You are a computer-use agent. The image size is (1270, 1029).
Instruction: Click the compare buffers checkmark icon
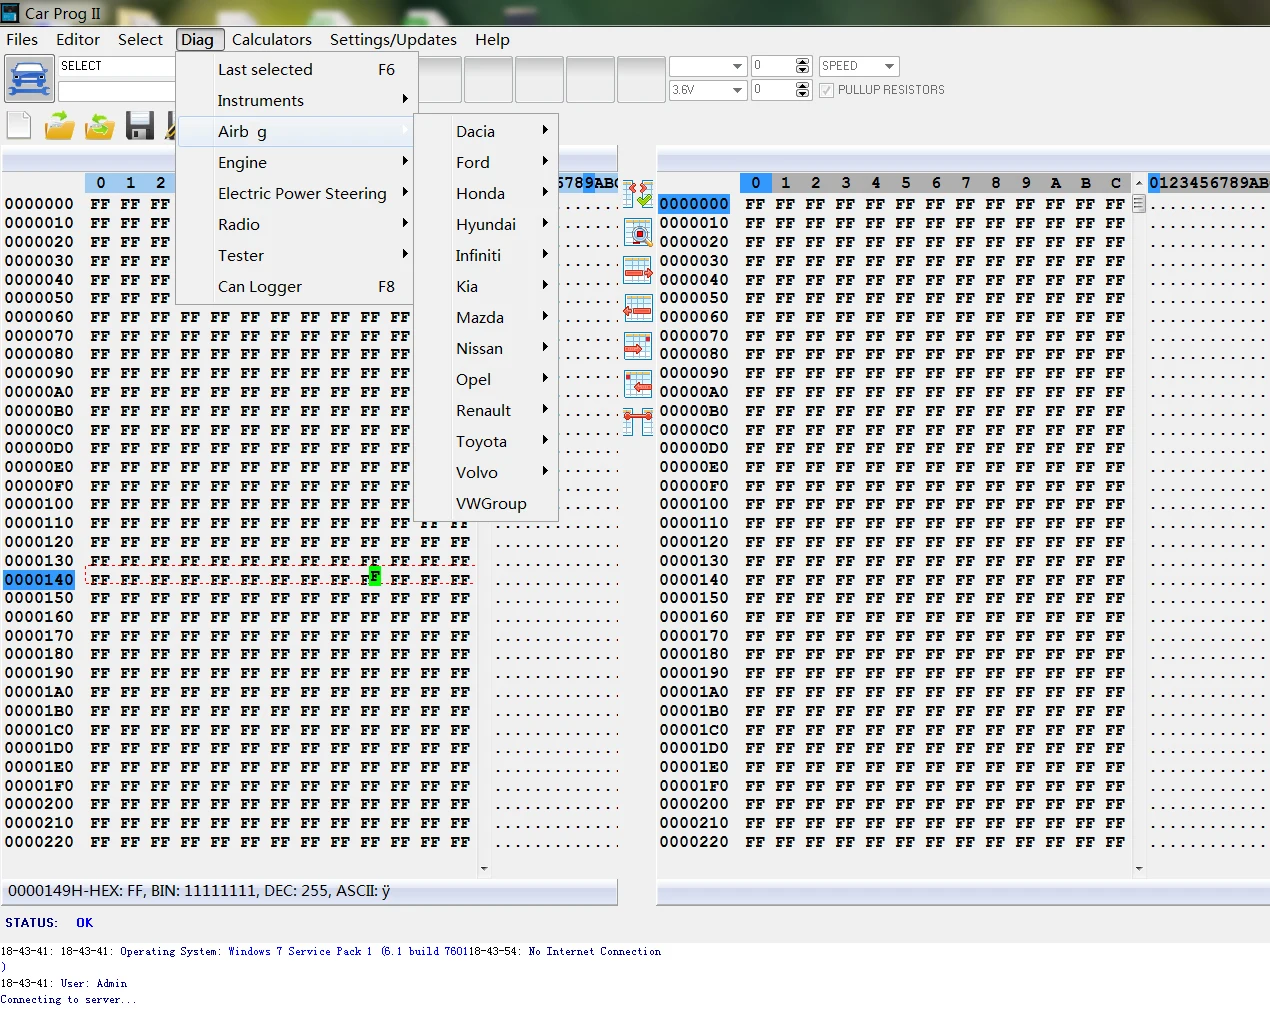(637, 194)
